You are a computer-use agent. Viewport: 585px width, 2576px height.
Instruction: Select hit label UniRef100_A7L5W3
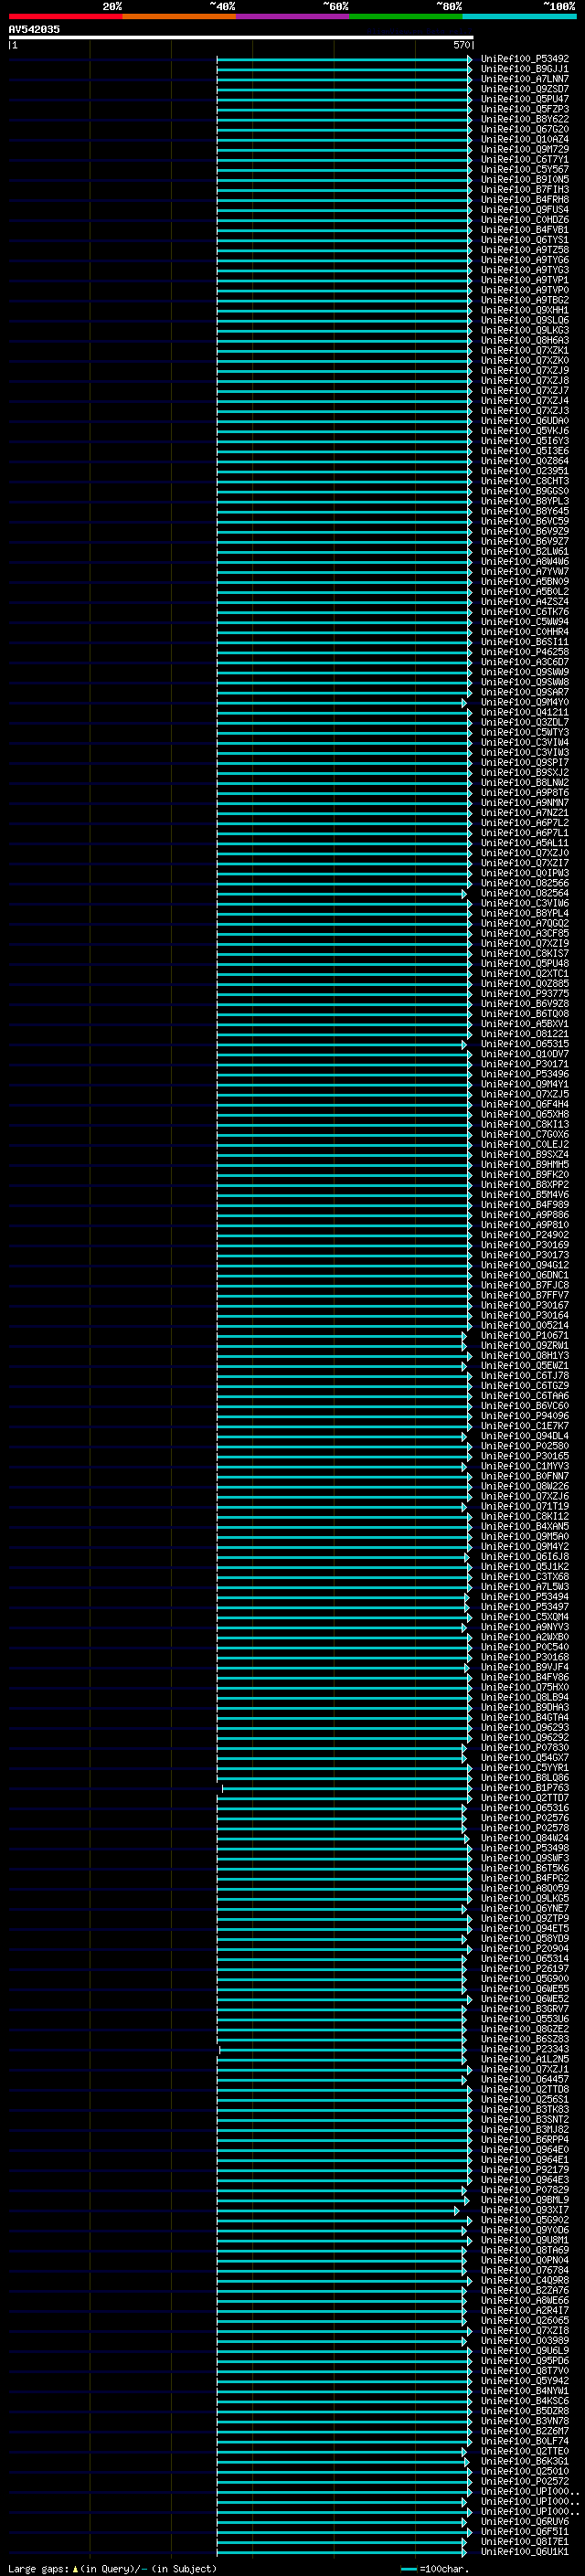tap(525, 1586)
